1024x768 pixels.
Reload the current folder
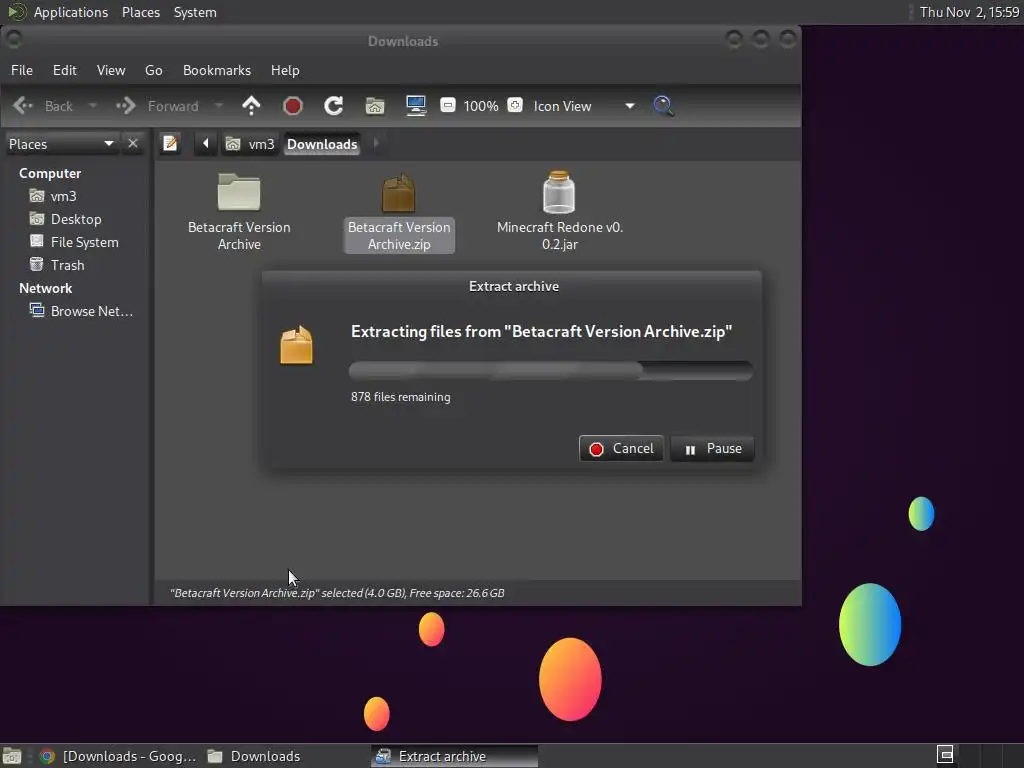[x=334, y=106]
